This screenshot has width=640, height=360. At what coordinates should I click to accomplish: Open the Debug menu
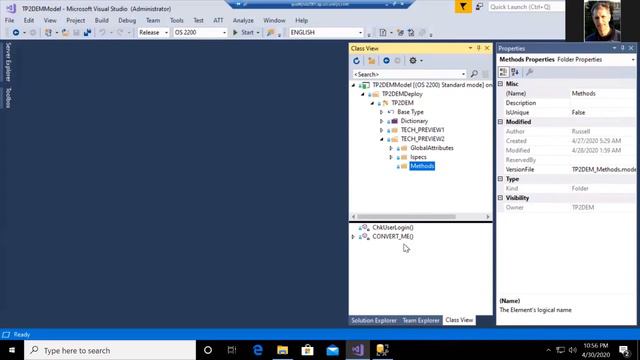[x=127, y=20]
